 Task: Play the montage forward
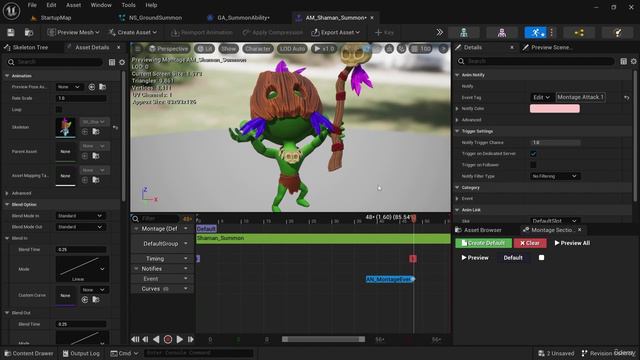pos(179,340)
